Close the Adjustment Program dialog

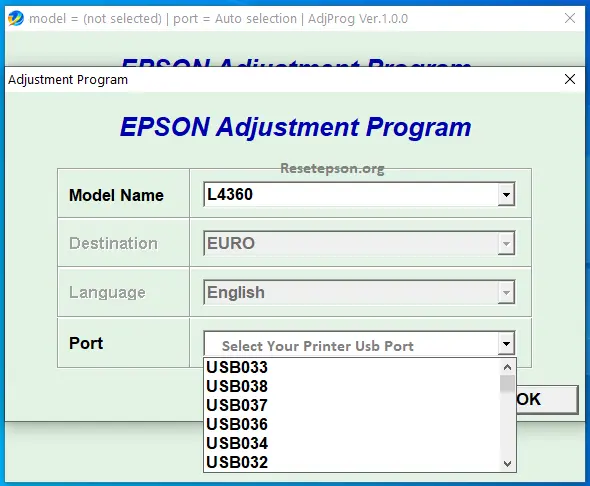coord(570,79)
